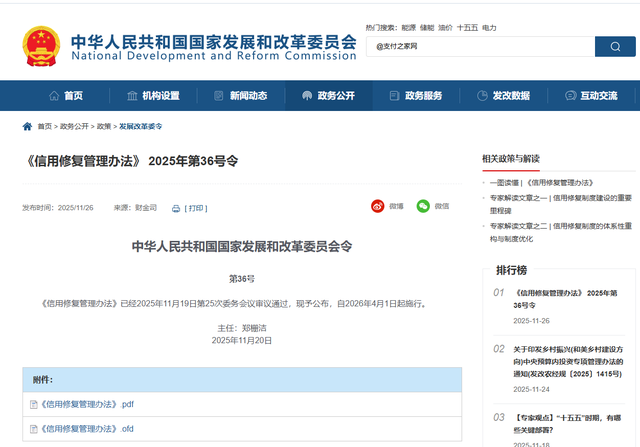Screen dimensions: 640x447
Task: Open 专家解读文章之一 related link
Action: [x=561, y=204]
